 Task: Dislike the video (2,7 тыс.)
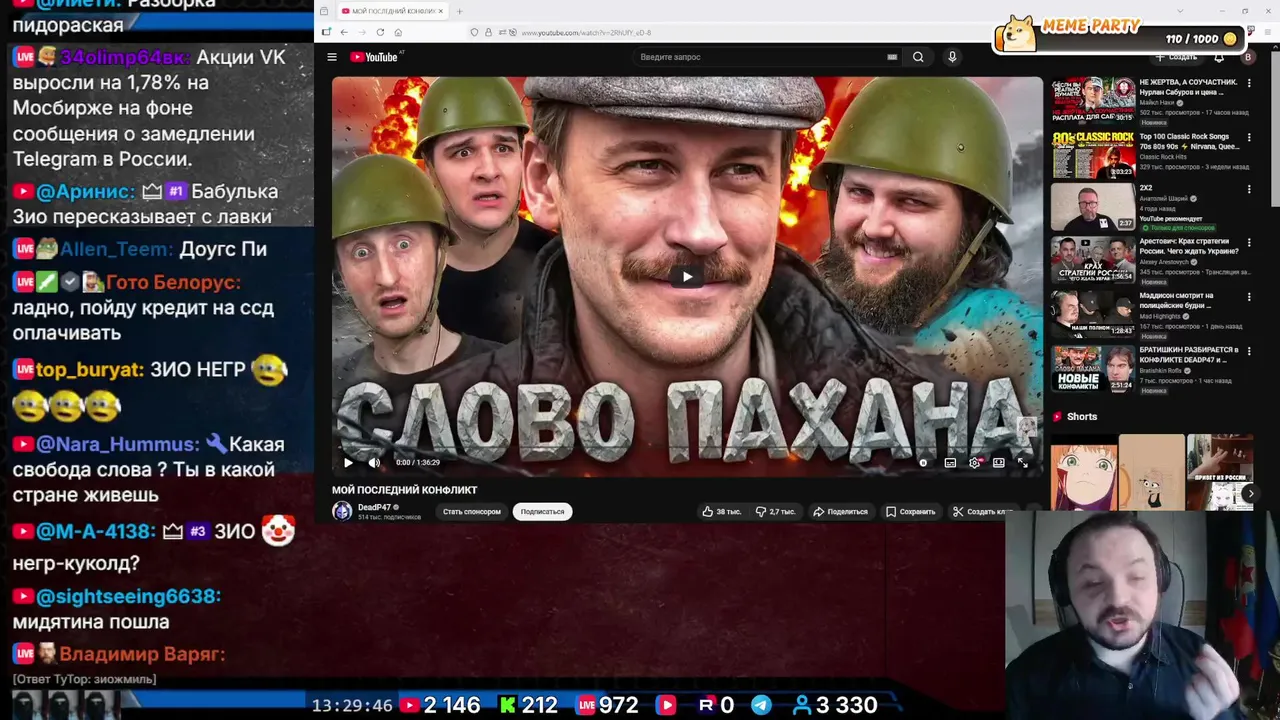click(775, 511)
